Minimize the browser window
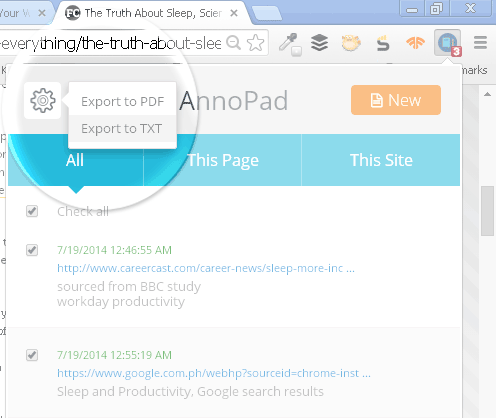Viewport: 496px width, 418px height. (412, 8)
